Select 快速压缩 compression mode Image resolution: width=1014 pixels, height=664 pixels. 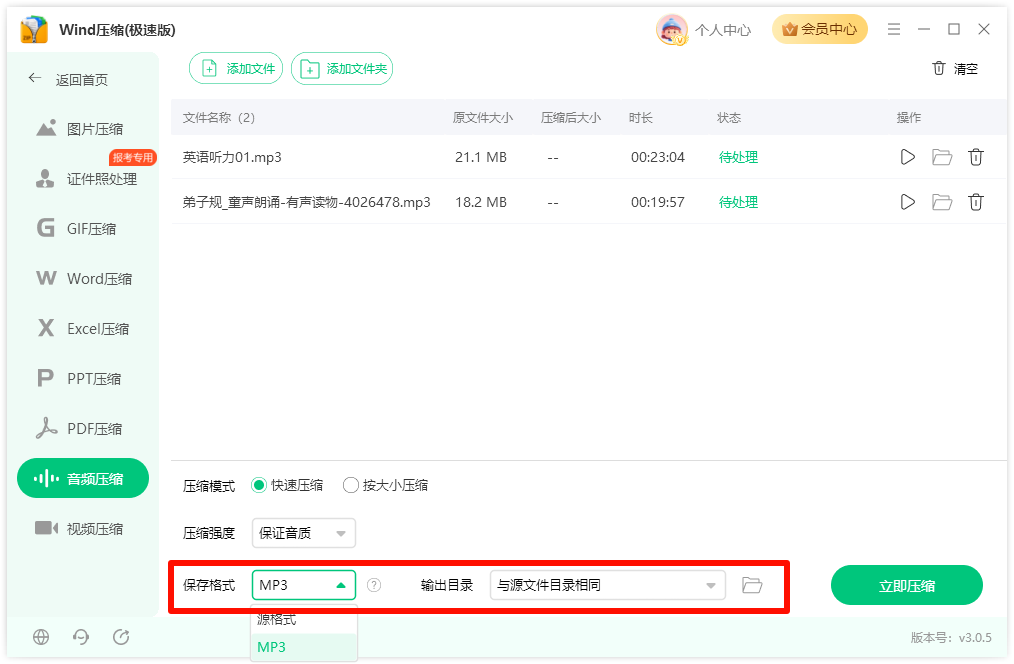(x=287, y=486)
